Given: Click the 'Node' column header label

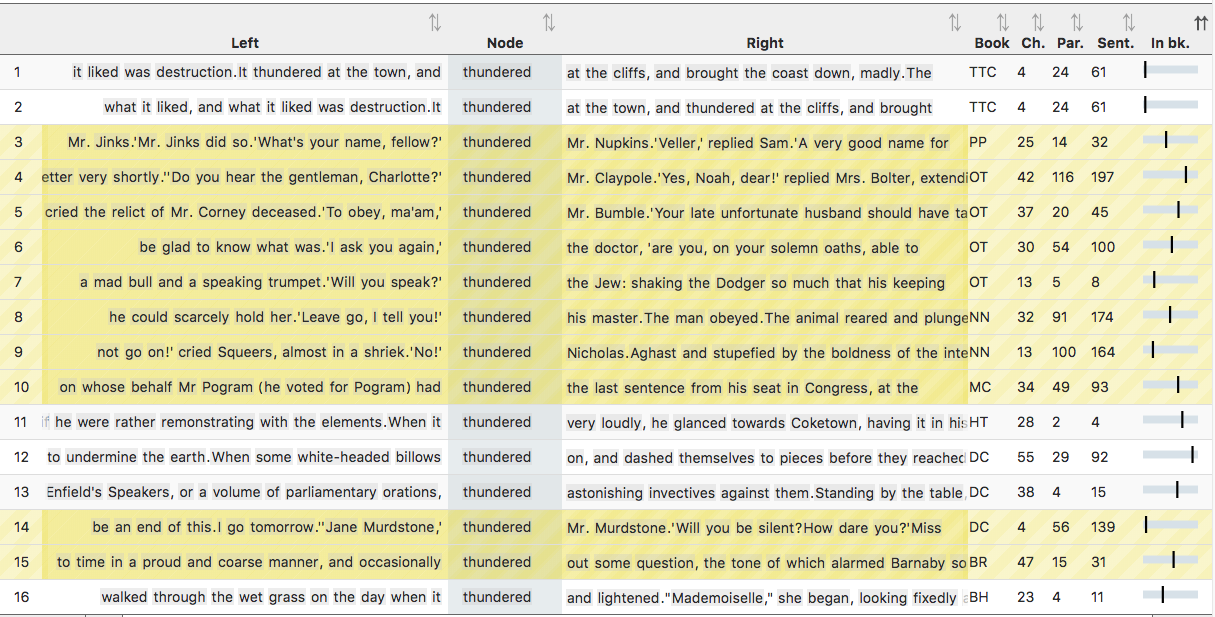Looking at the screenshot, I should click(x=505, y=43).
